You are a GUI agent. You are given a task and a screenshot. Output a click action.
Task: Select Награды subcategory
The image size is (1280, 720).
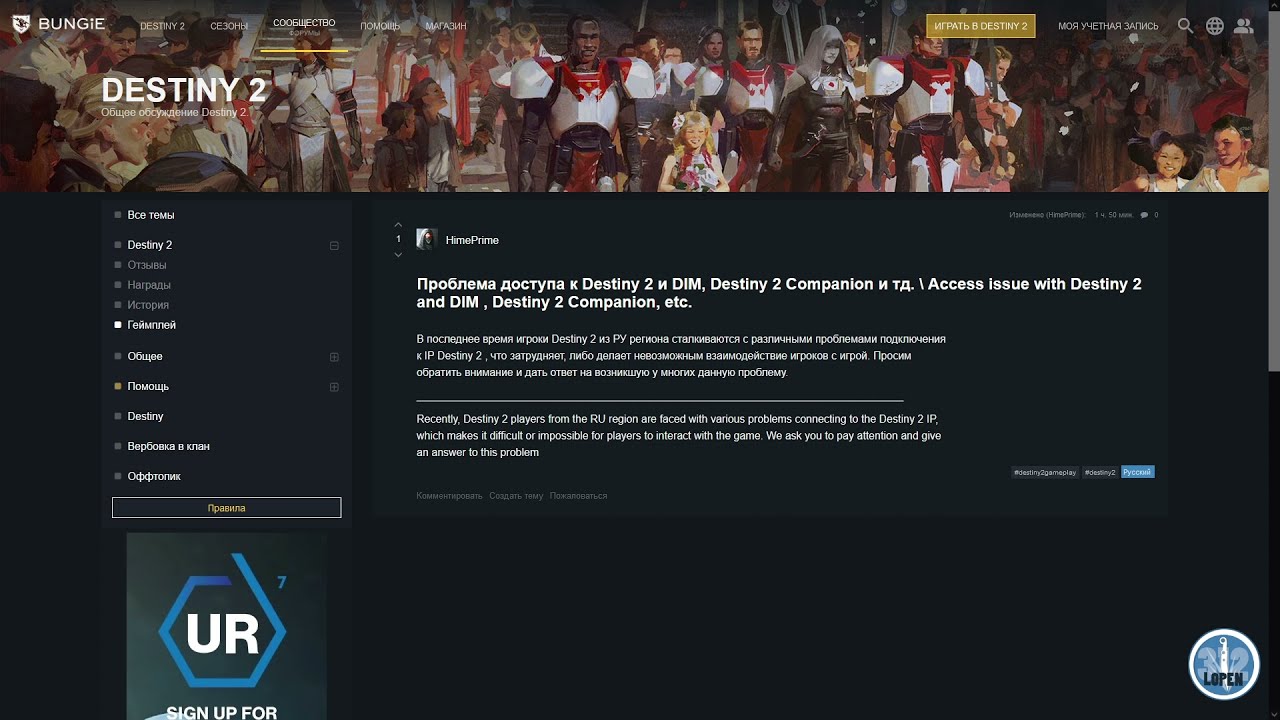[149, 285]
